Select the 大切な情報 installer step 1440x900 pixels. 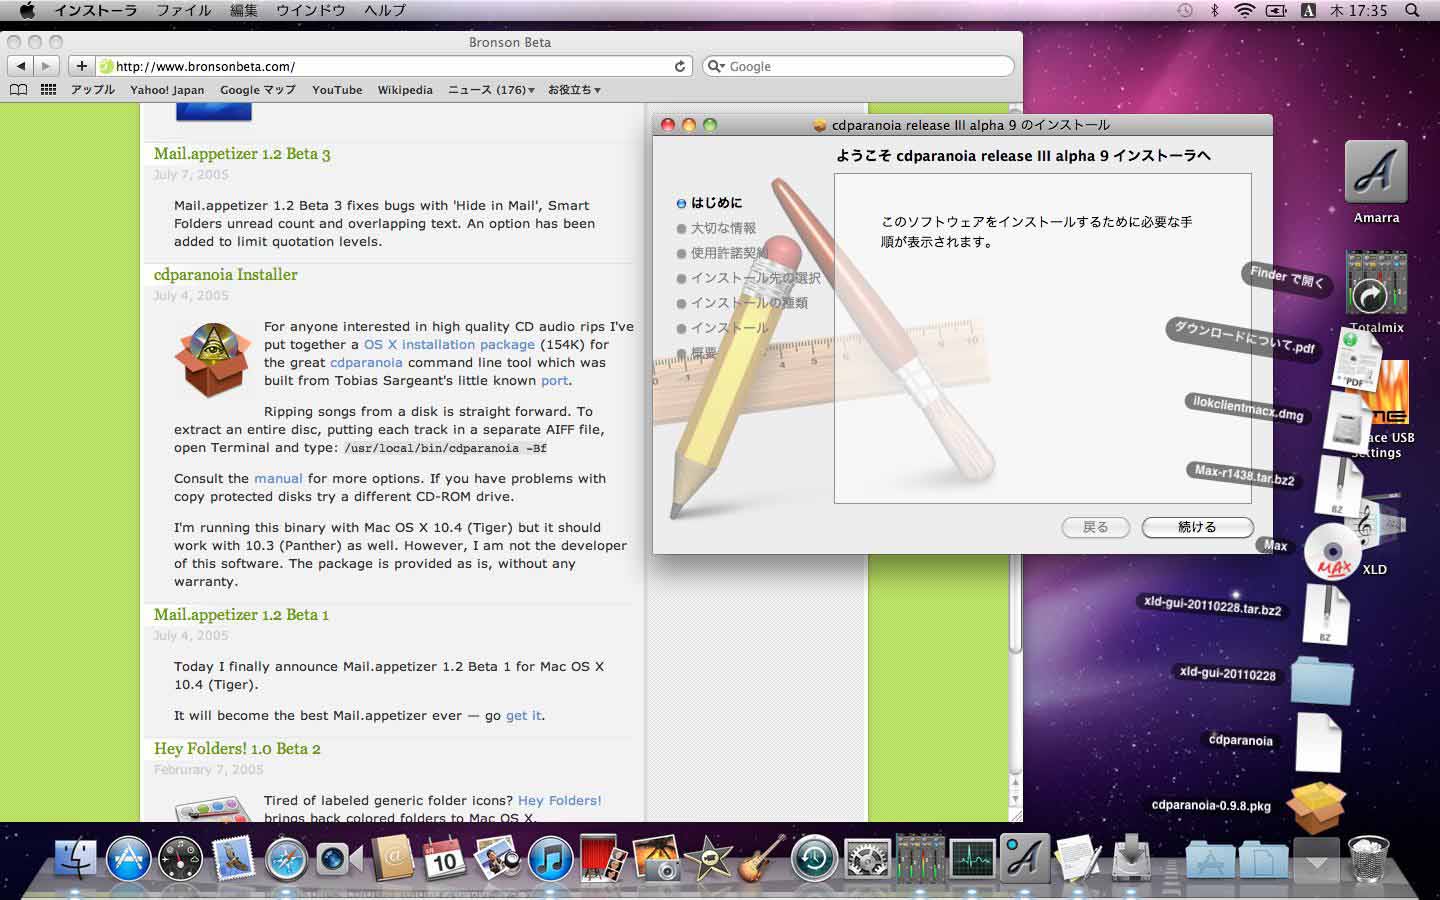click(723, 228)
